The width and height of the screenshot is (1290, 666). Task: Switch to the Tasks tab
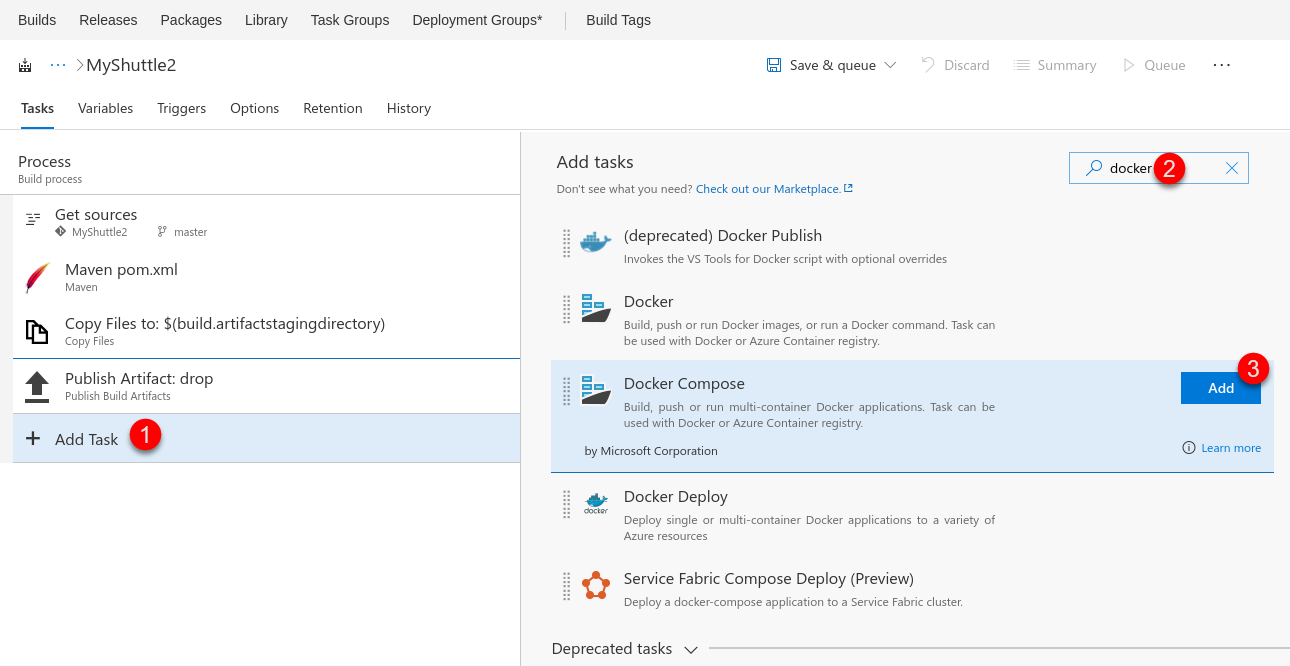click(37, 108)
